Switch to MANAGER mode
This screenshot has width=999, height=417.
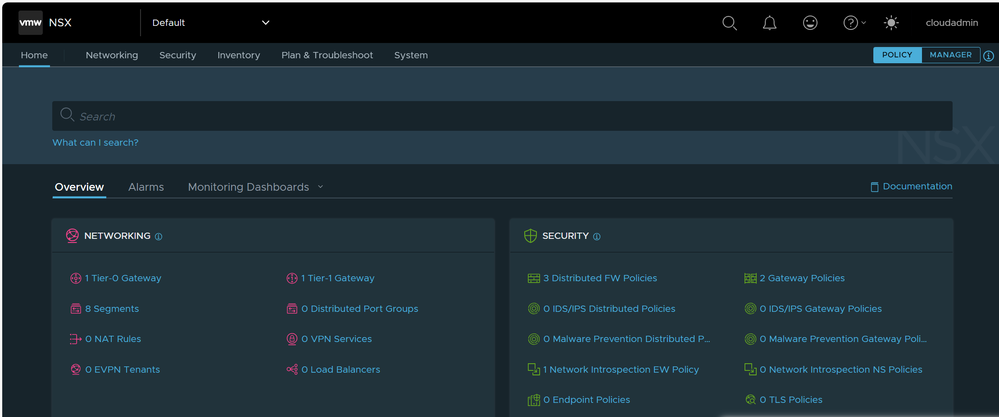(x=951, y=55)
